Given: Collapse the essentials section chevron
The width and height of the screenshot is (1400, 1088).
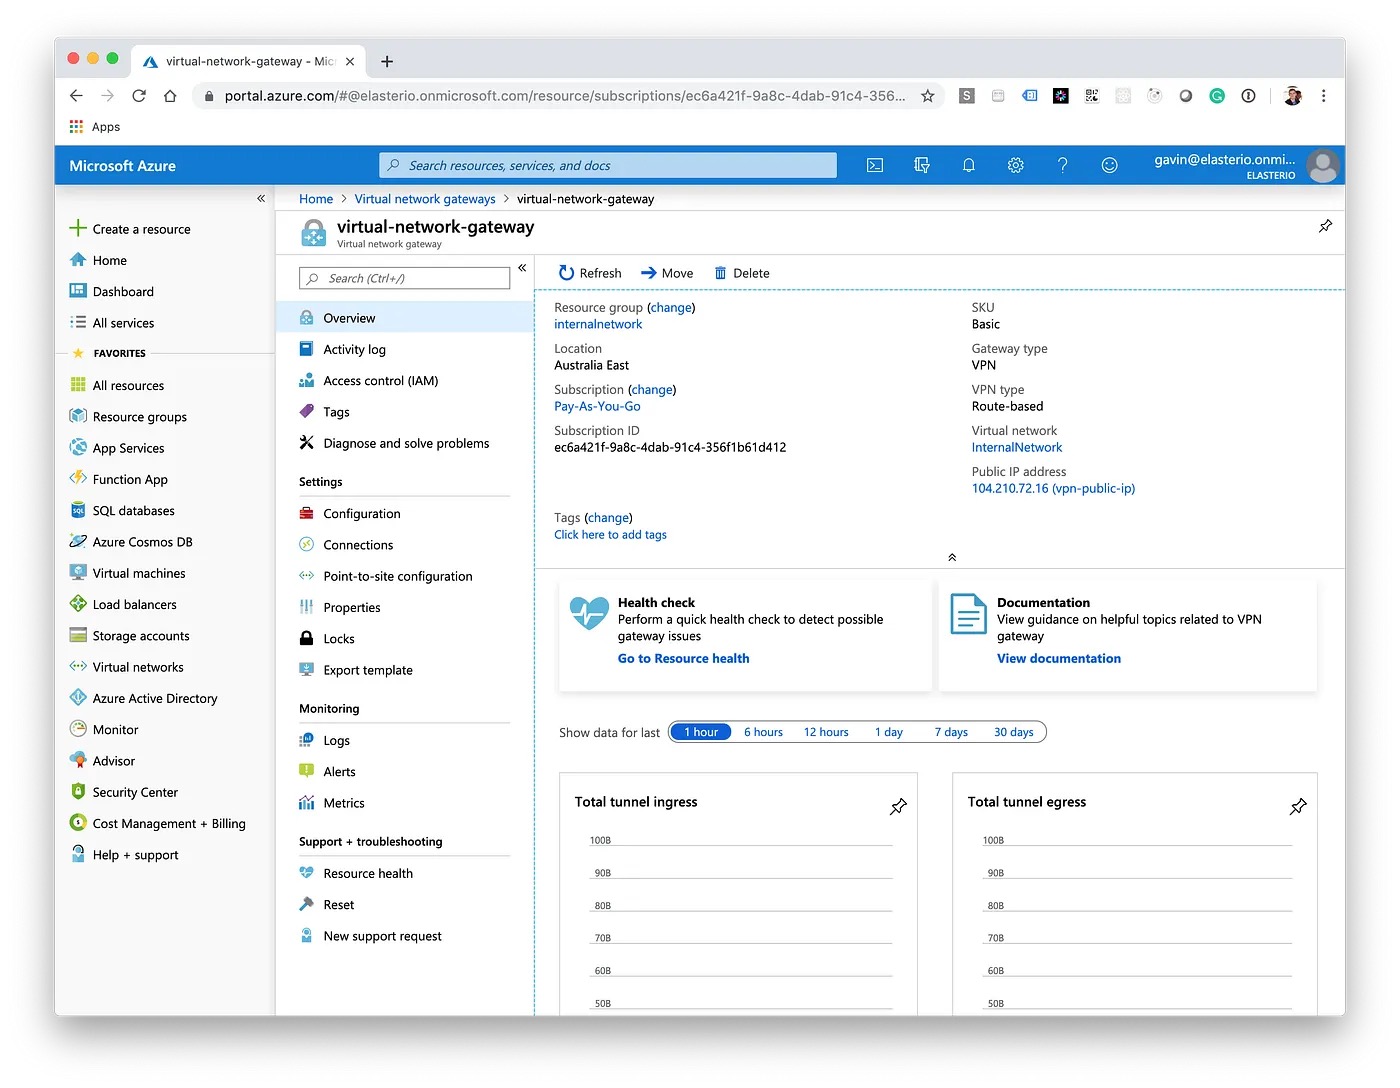Looking at the screenshot, I should [952, 557].
